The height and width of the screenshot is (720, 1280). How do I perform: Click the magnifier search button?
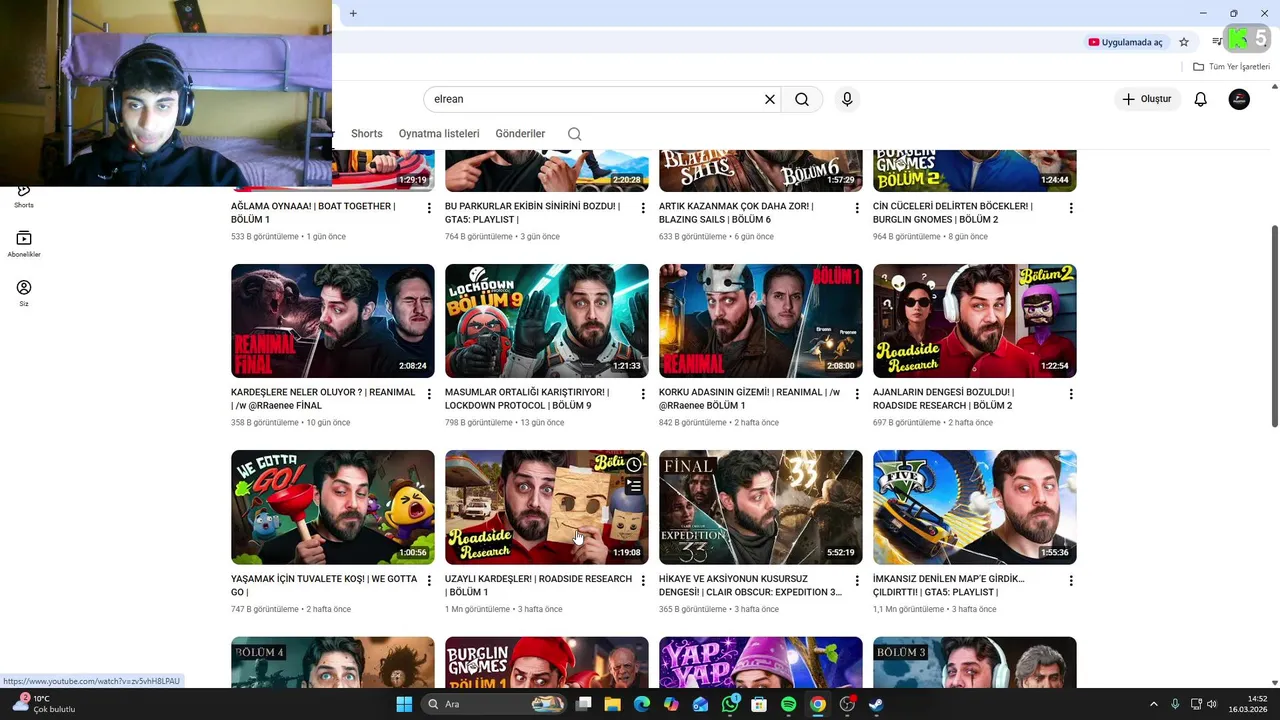click(802, 99)
